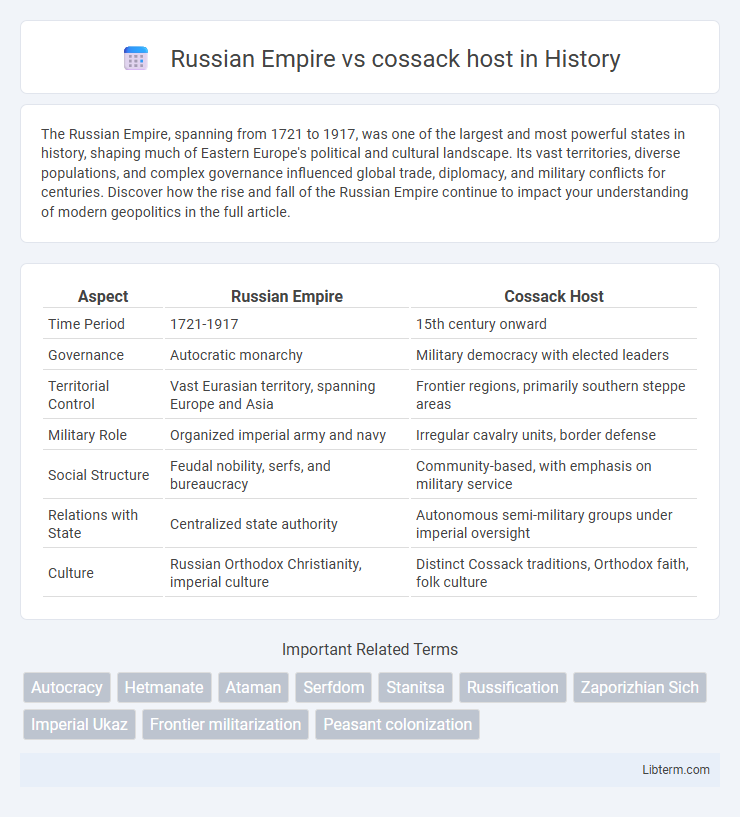740x817 pixels.
Task: Click 'Irregular cavalry units, border defense' cell
Action: [536, 435]
